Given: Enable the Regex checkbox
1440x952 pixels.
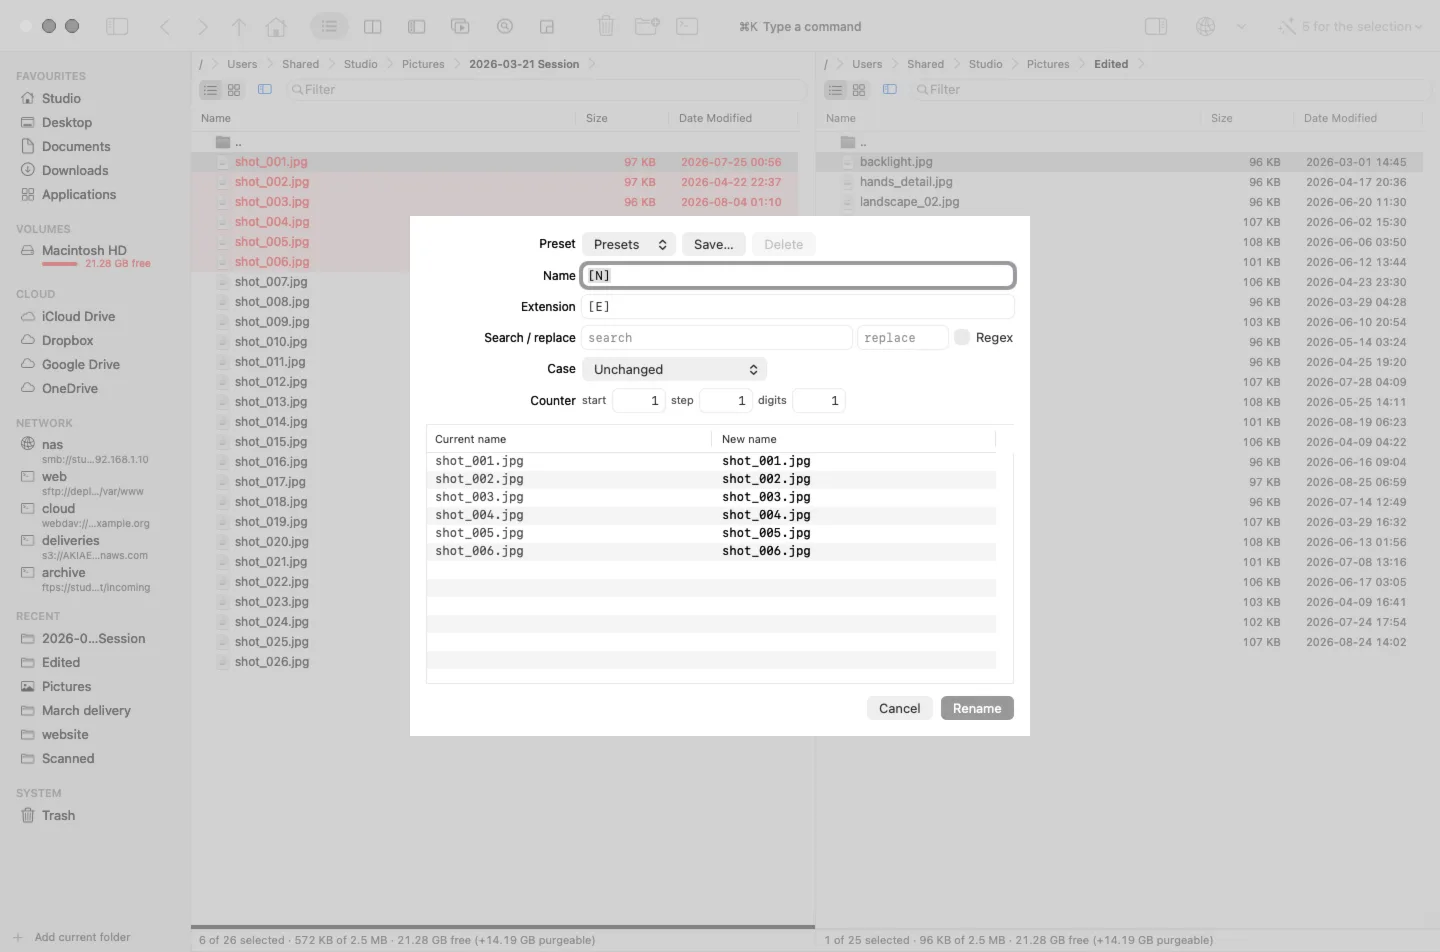Looking at the screenshot, I should coord(962,338).
